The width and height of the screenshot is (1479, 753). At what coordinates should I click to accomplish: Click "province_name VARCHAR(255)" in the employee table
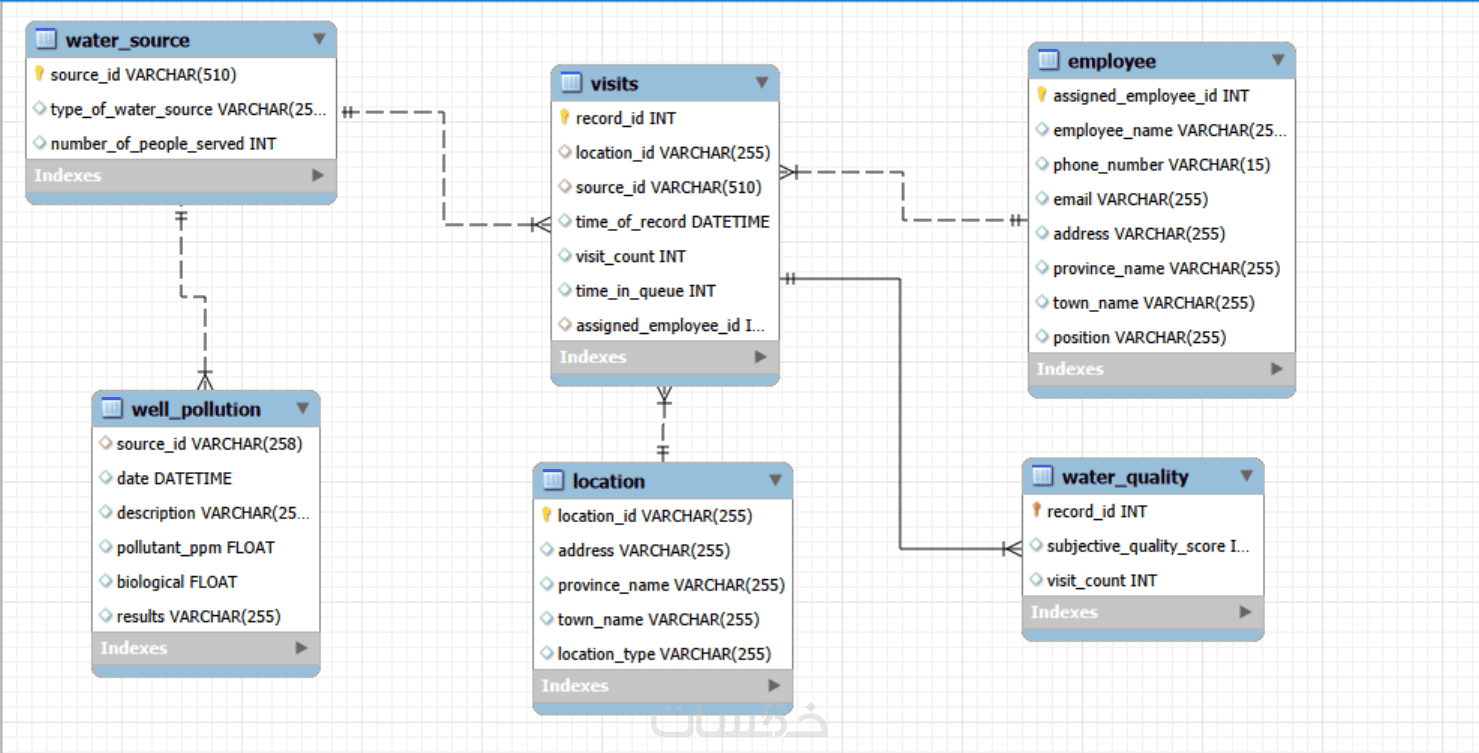(1166, 269)
